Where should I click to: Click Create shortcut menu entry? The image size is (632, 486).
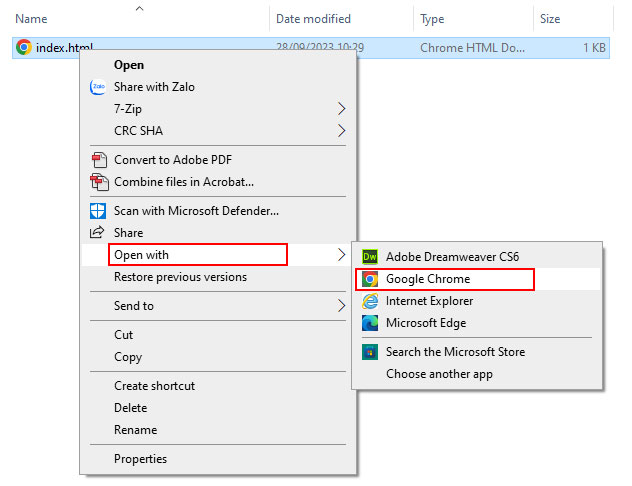(x=154, y=386)
